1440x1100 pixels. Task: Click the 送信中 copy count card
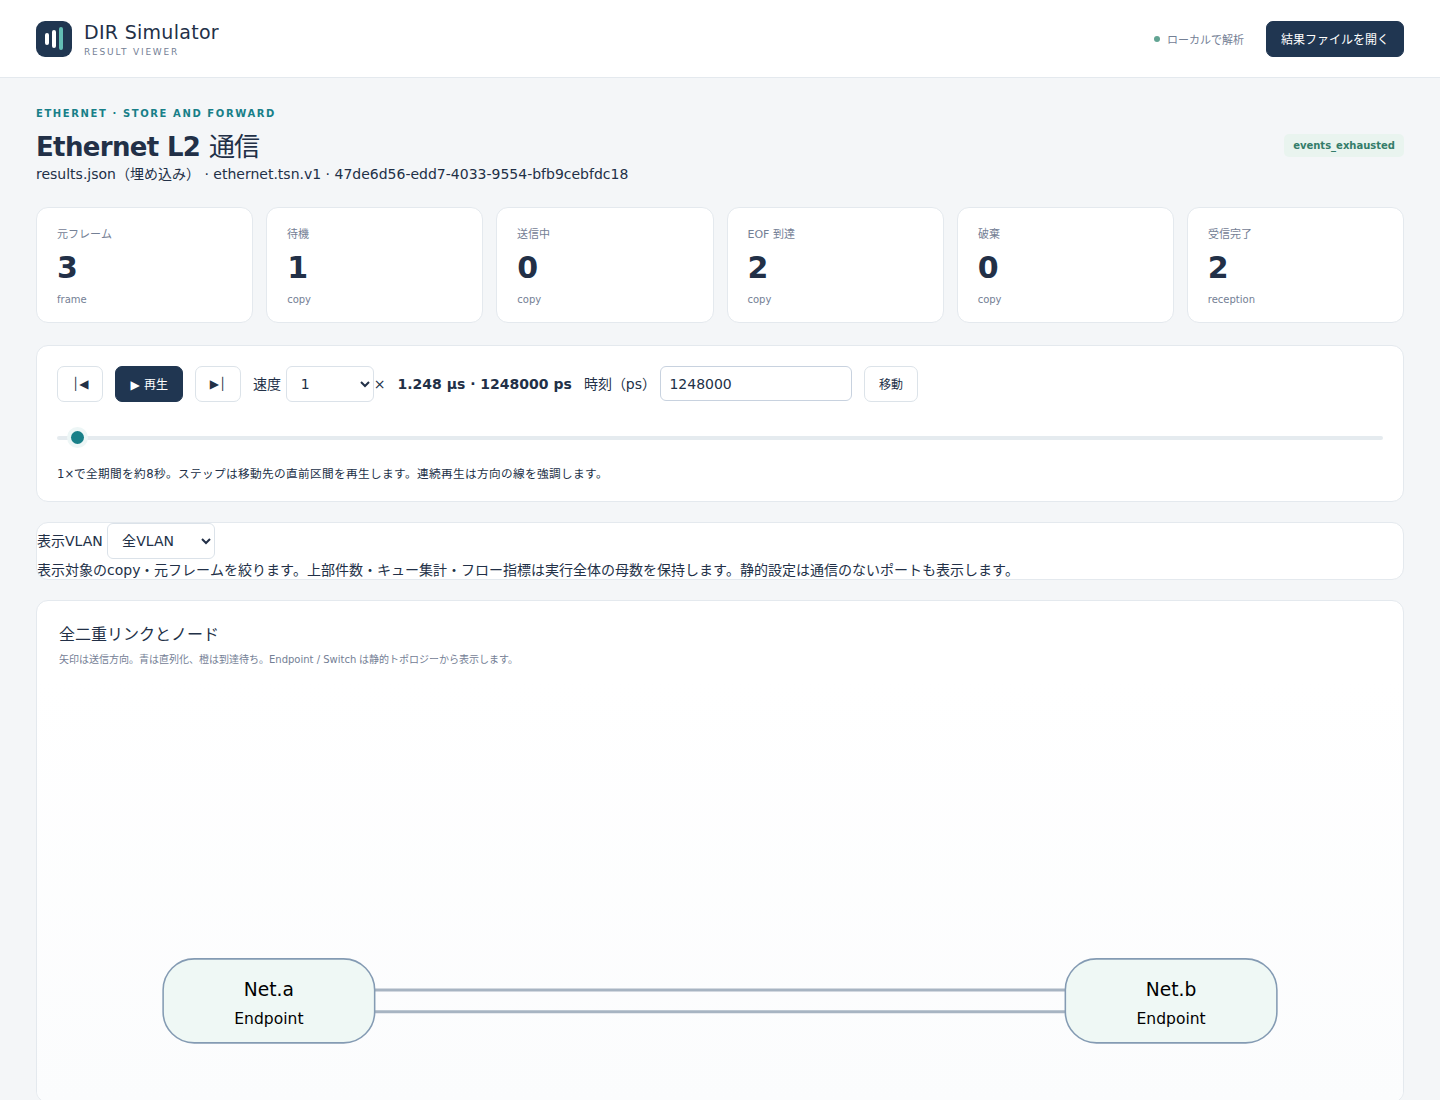click(605, 265)
